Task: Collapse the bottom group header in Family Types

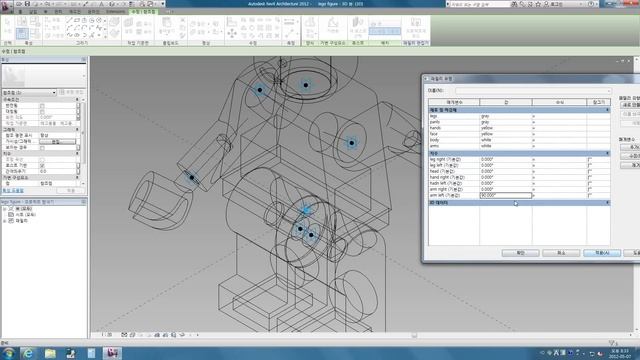Action: click(x=607, y=202)
